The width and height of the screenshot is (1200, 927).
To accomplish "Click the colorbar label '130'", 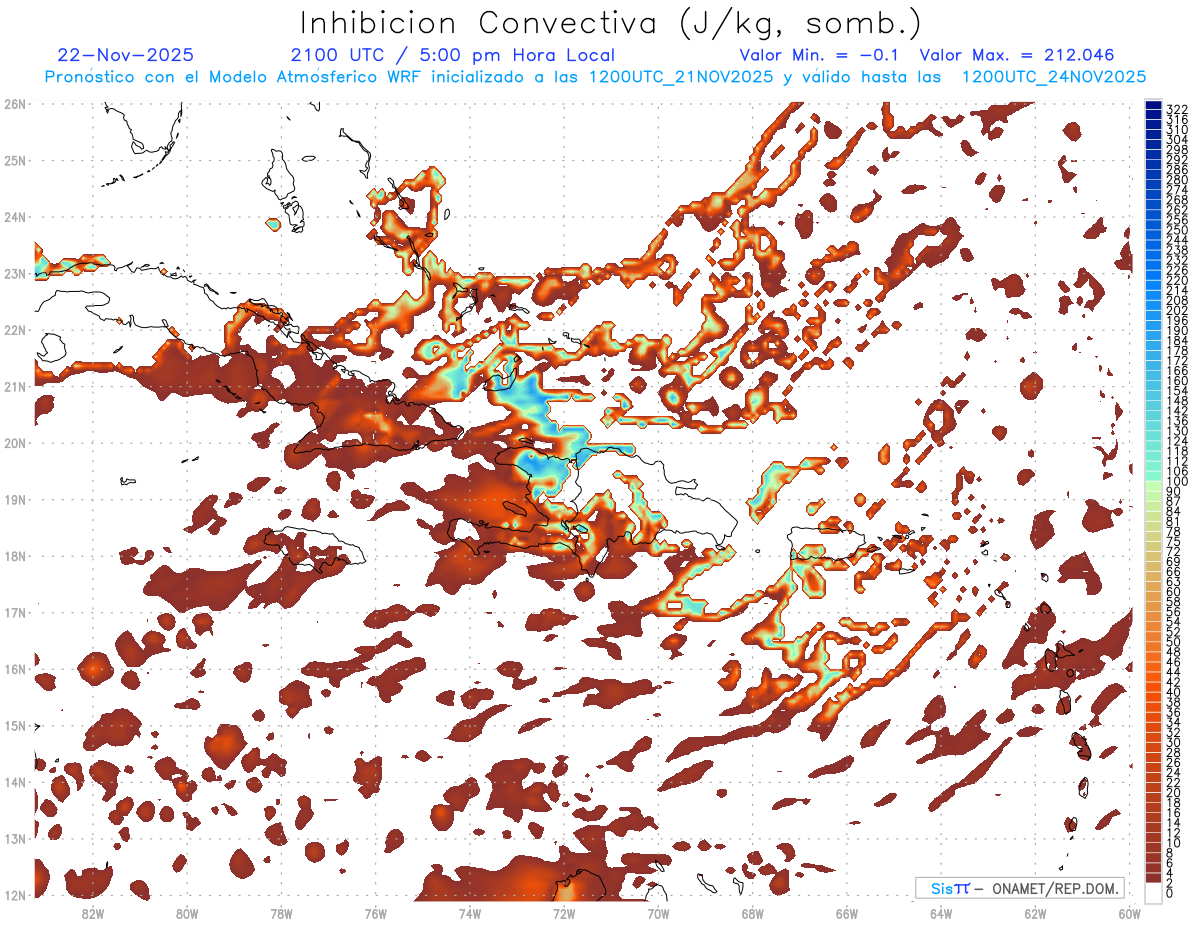I will click(1177, 431).
